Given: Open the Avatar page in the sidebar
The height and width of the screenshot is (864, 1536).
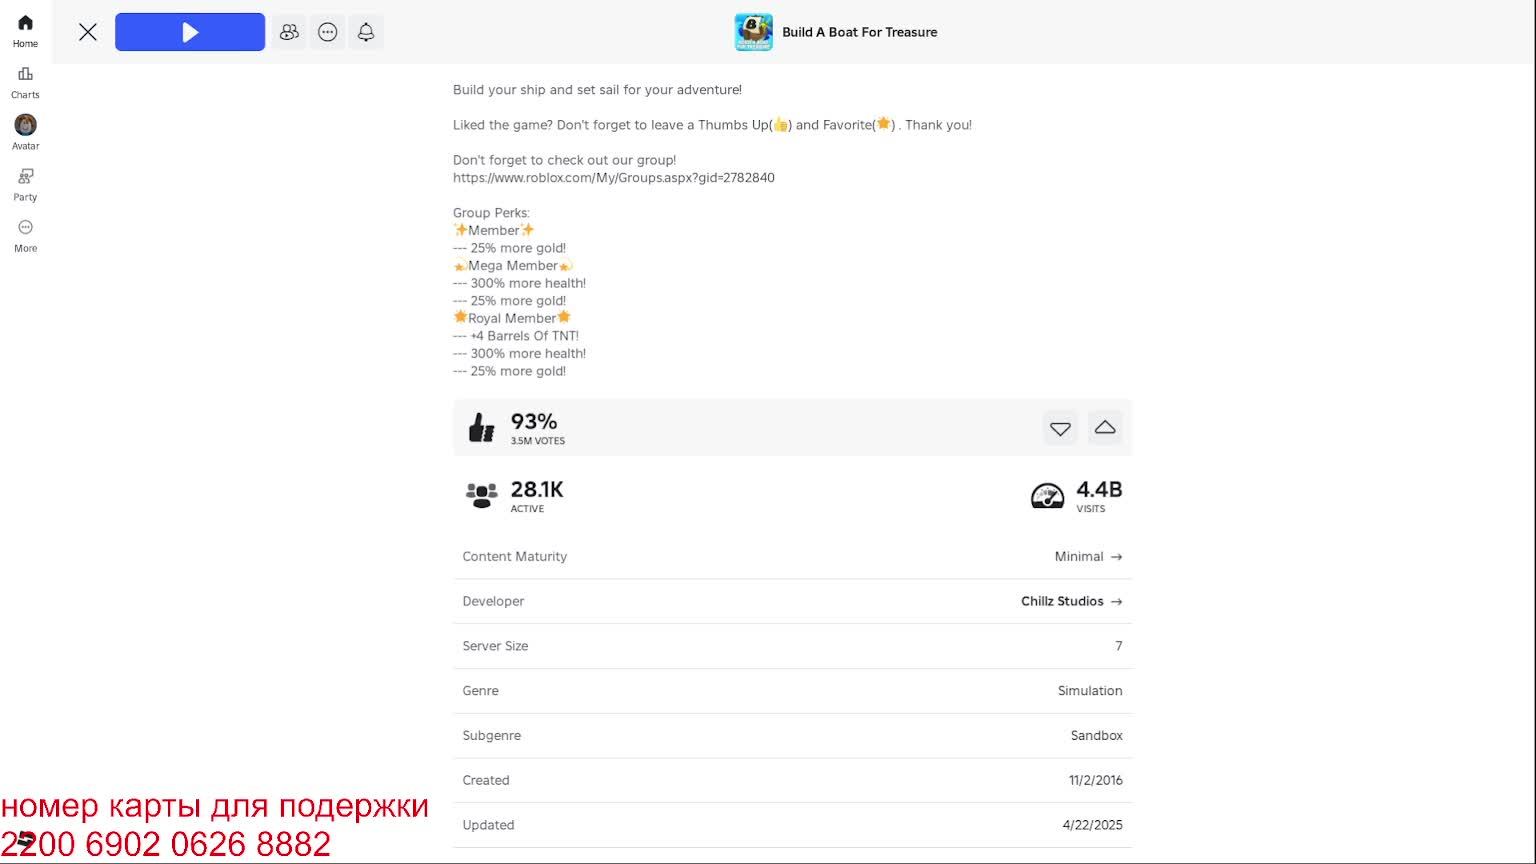Looking at the screenshot, I should tap(25, 133).
